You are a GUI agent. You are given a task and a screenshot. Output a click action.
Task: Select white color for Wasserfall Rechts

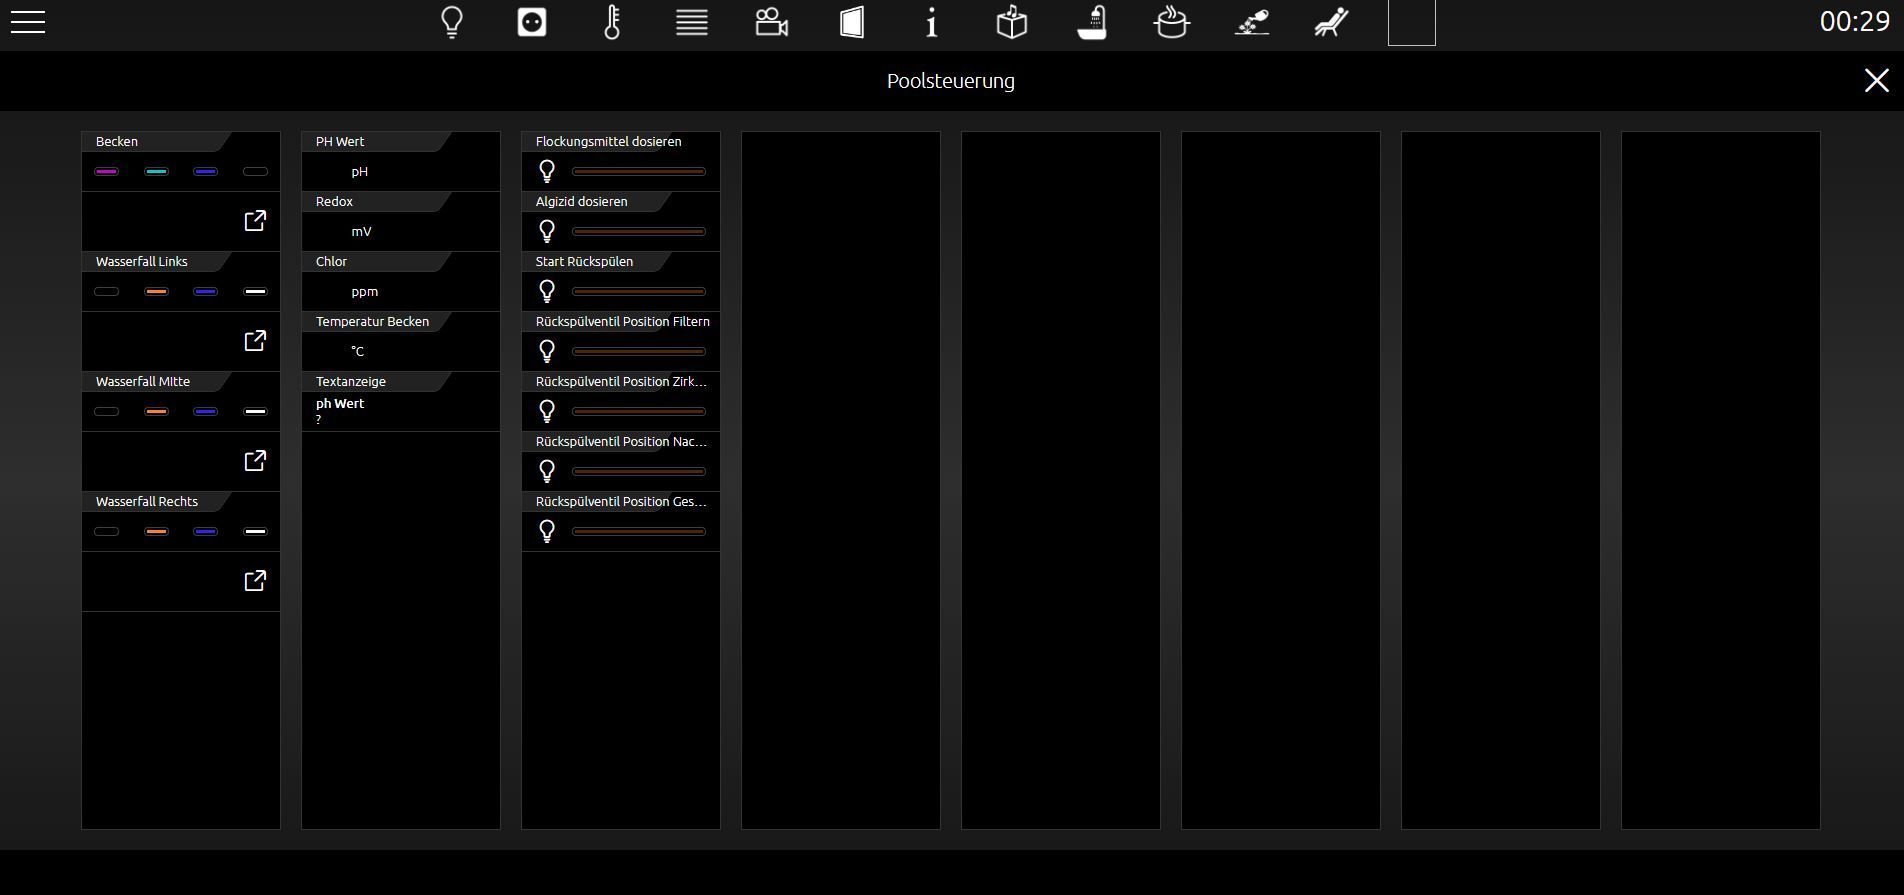point(256,532)
